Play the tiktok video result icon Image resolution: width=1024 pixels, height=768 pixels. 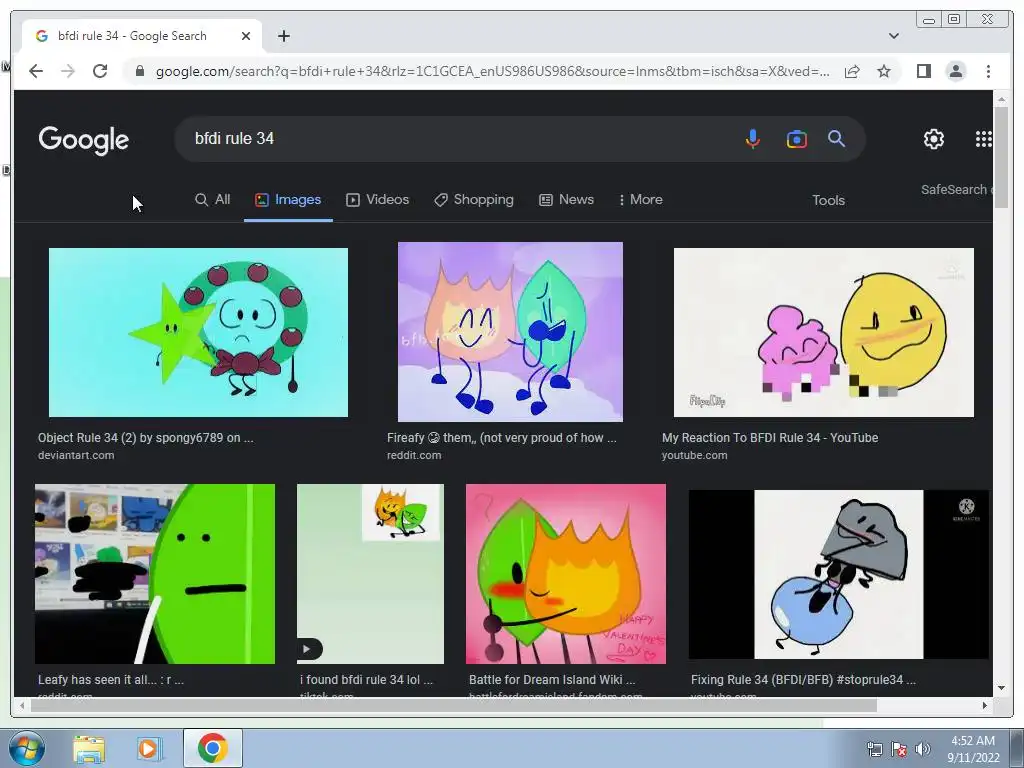[310, 649]
